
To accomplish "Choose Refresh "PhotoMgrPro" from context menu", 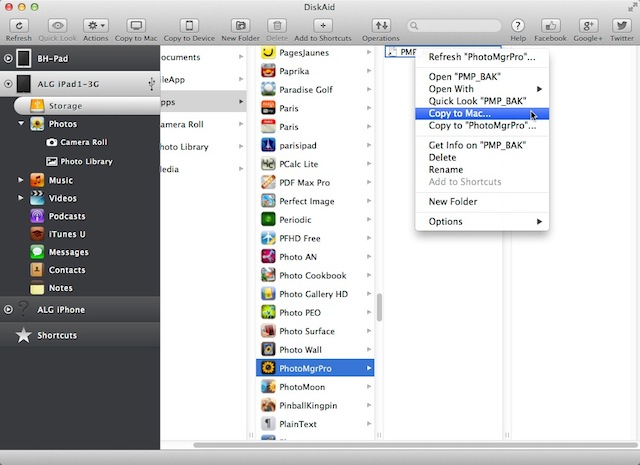I will [482, 57].
